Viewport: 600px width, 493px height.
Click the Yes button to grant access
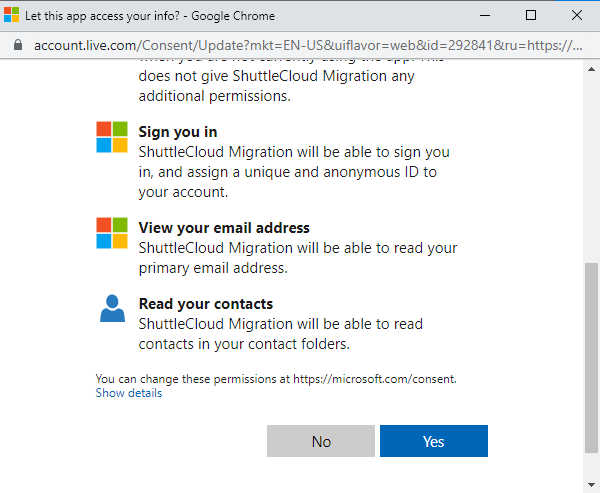point(434,441)
